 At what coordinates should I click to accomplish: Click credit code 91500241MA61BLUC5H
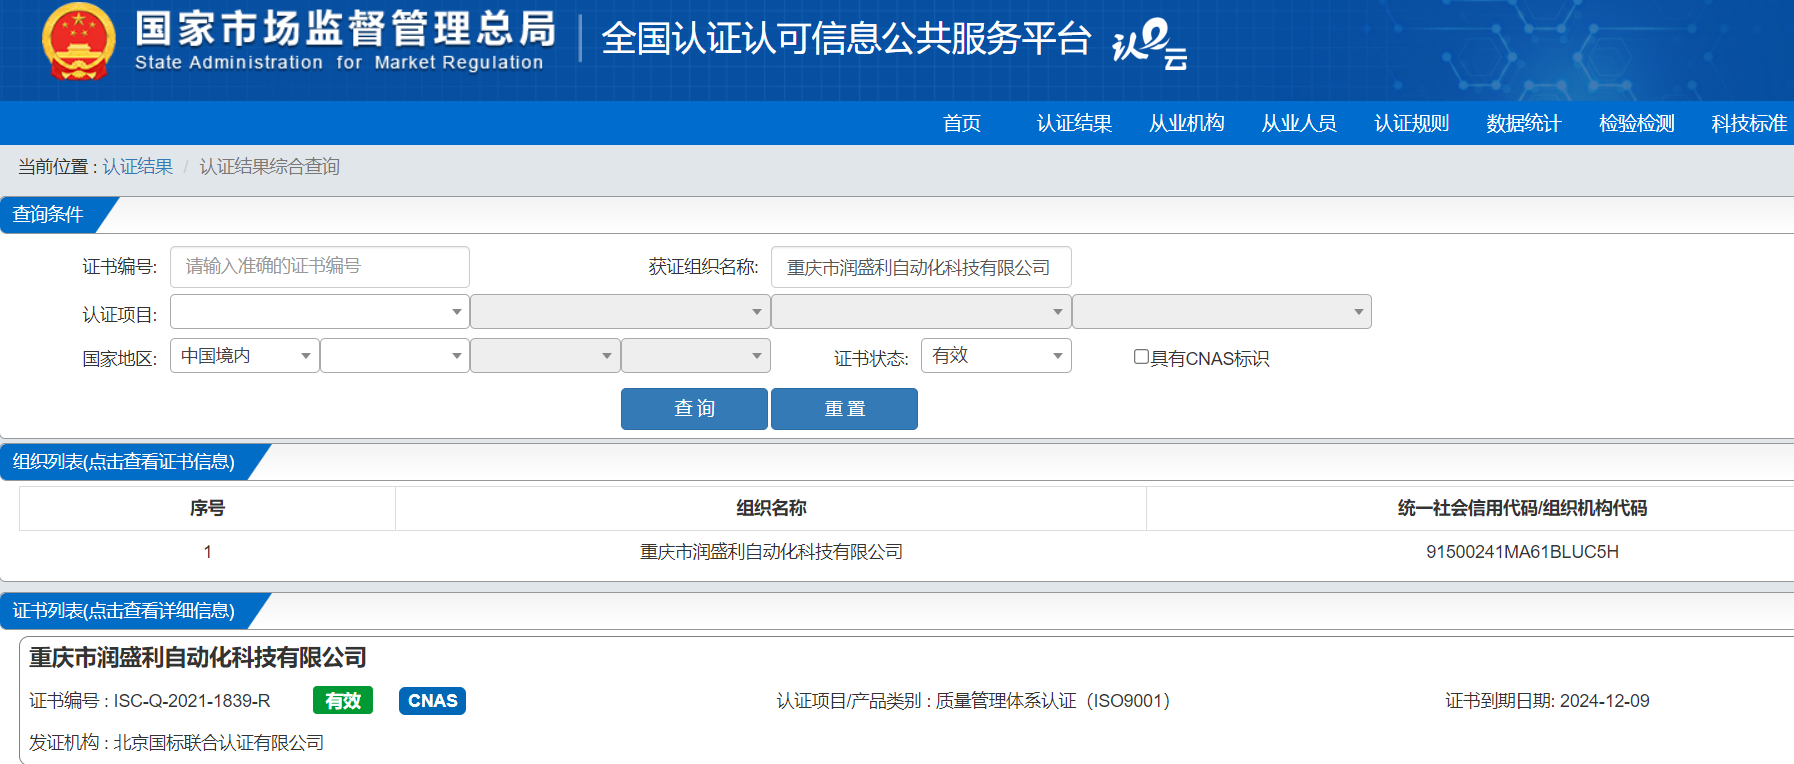[x=1522, y=552]
